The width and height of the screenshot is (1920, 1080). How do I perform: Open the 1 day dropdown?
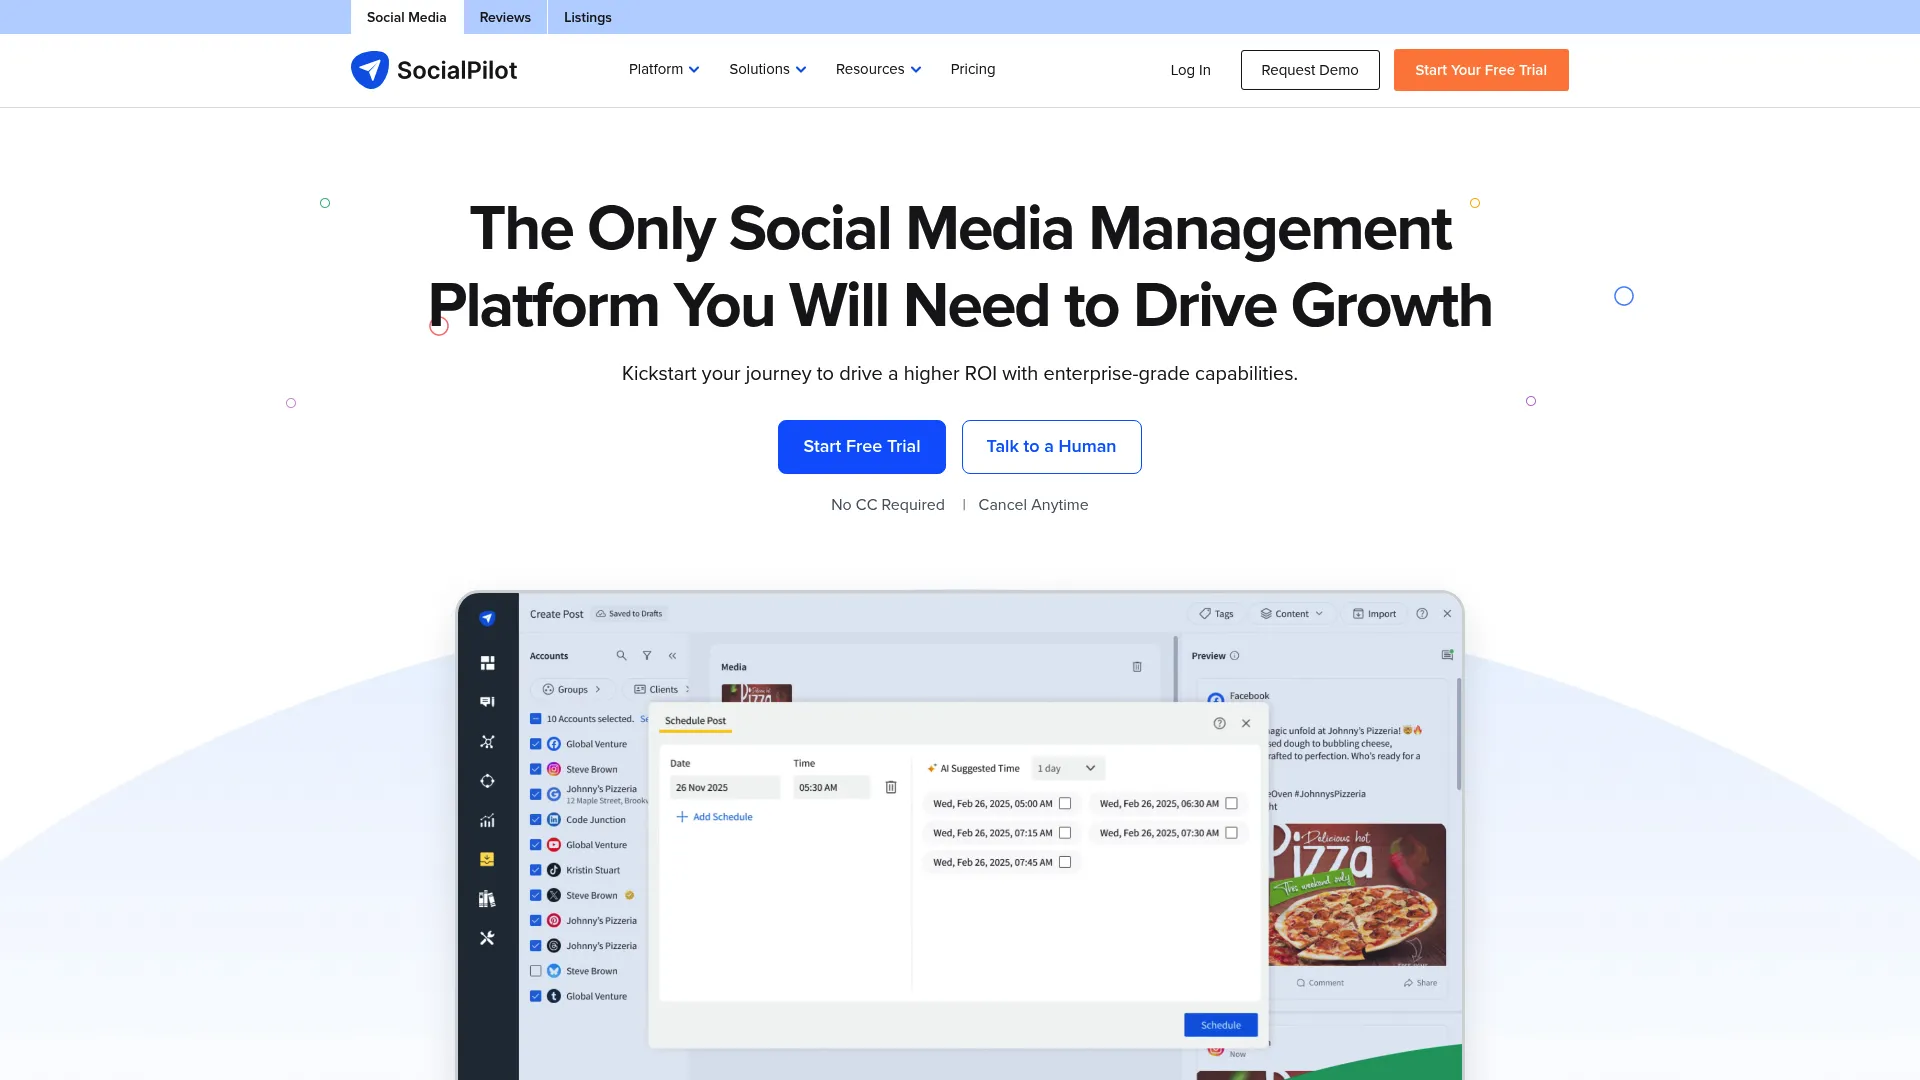(x=1067, y=768)
